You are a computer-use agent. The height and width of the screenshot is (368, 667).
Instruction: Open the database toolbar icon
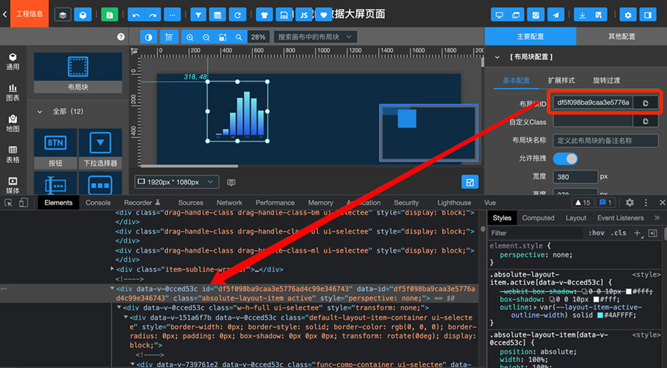217,15
